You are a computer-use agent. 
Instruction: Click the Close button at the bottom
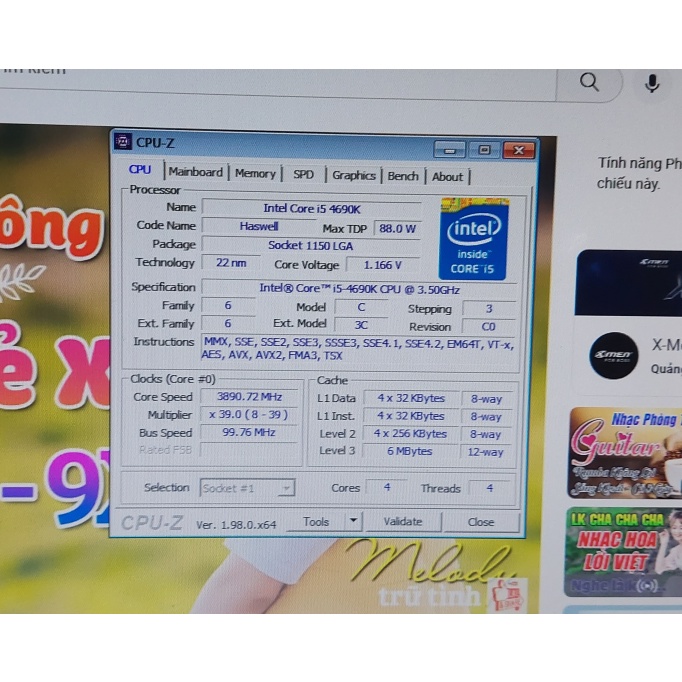click(x=481, y=522)
